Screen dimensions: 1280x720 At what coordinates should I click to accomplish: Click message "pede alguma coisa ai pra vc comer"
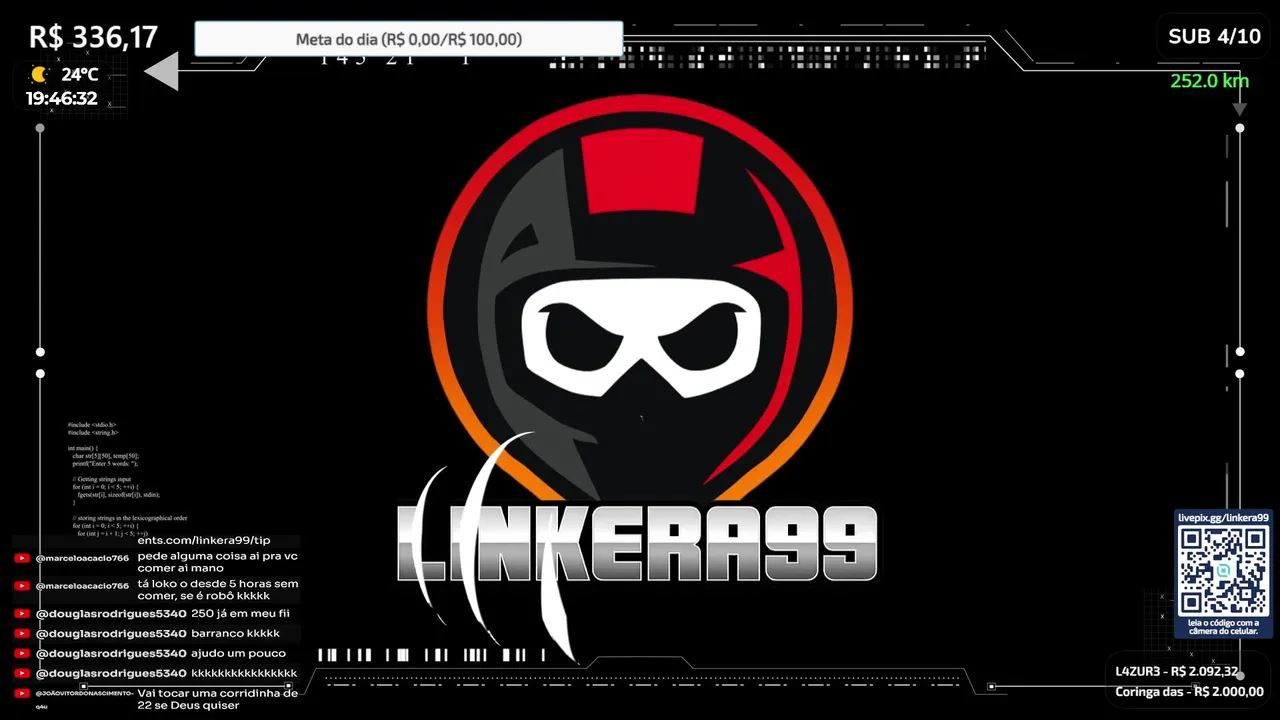click(217, 562)
